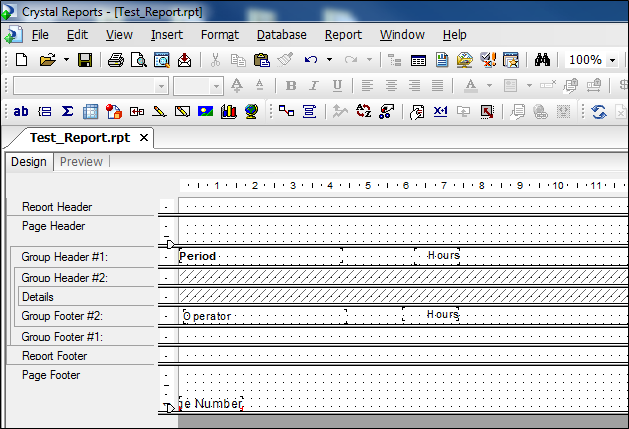Click the Insert Group icon
Viewport: 629px width, 429px height.
(44, 111)
